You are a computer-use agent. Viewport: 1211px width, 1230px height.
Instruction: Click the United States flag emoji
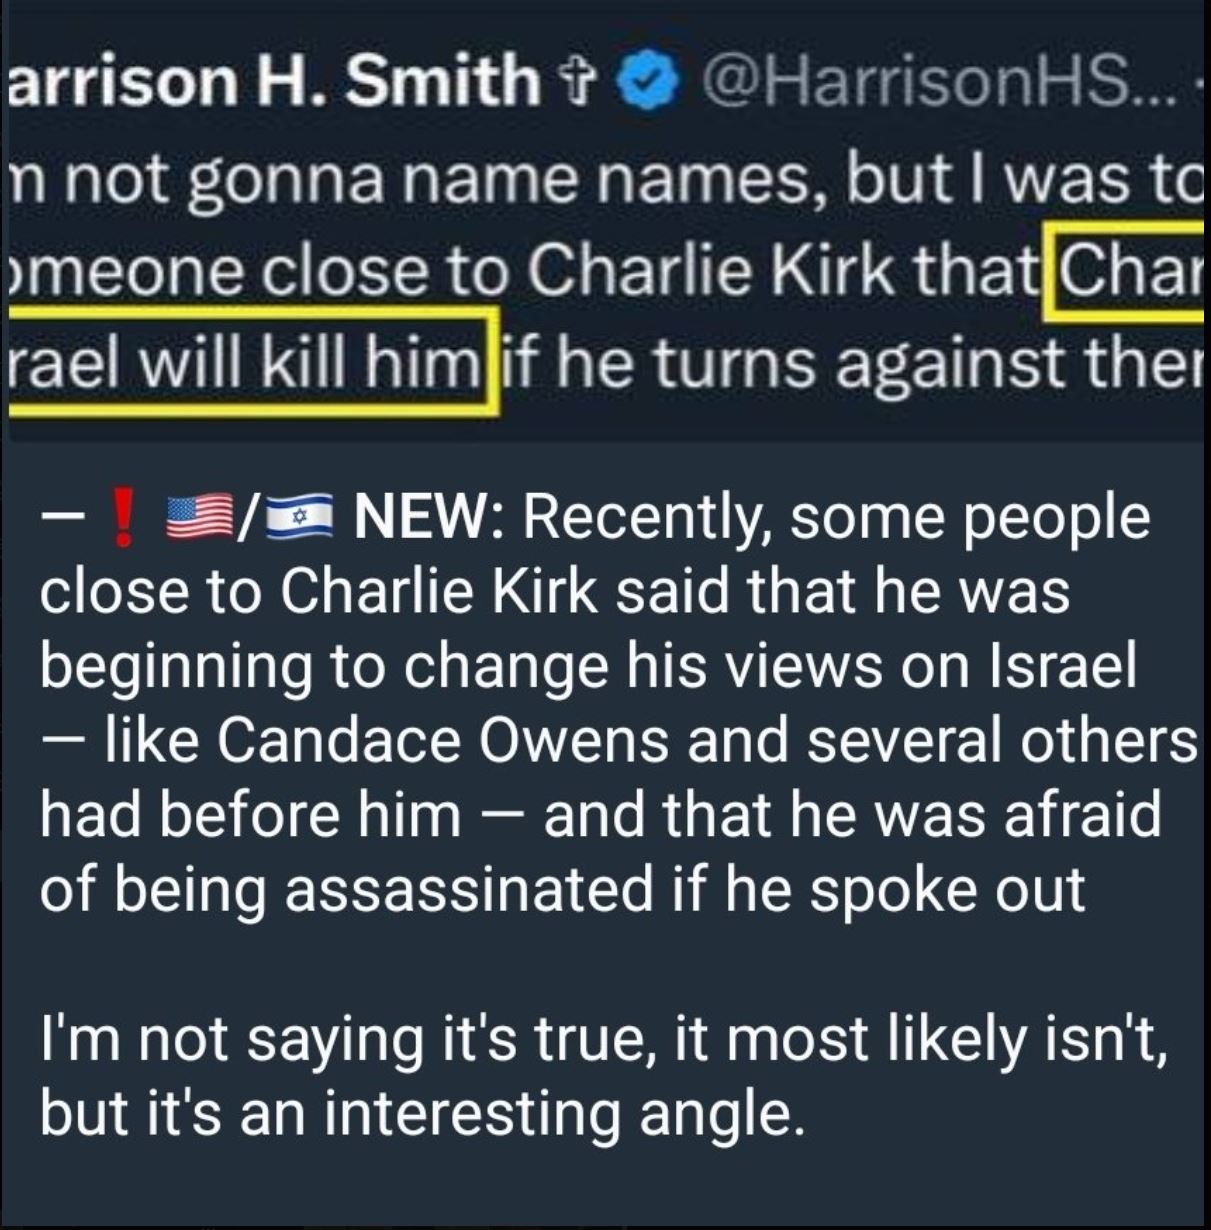coord(197,519)
